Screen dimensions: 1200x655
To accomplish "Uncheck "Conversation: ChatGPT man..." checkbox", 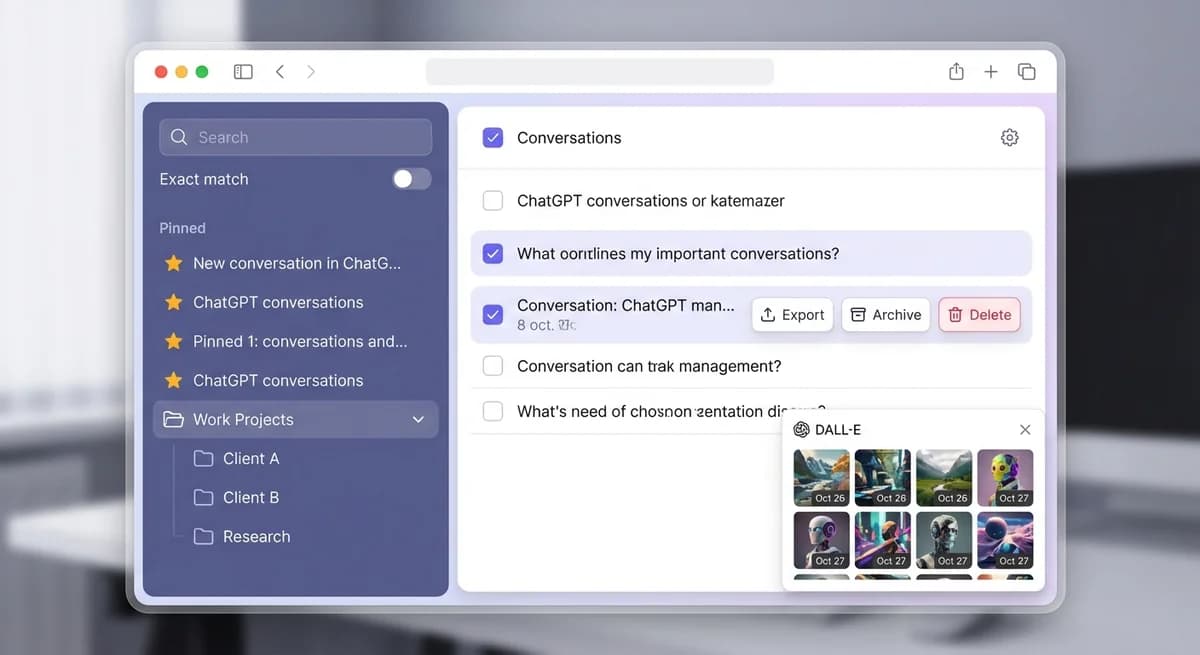I will pos(493,314).
